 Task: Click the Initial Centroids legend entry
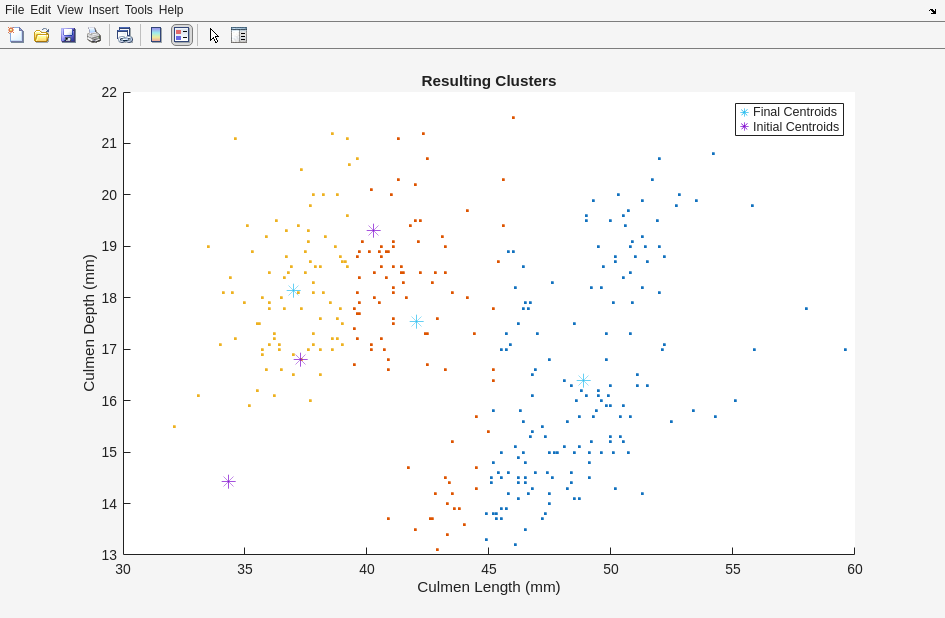tap(795, 127)
